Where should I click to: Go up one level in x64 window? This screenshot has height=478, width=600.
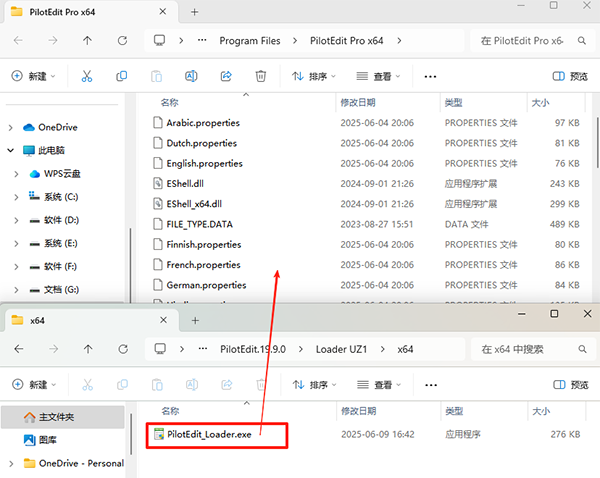coord(88,349)
